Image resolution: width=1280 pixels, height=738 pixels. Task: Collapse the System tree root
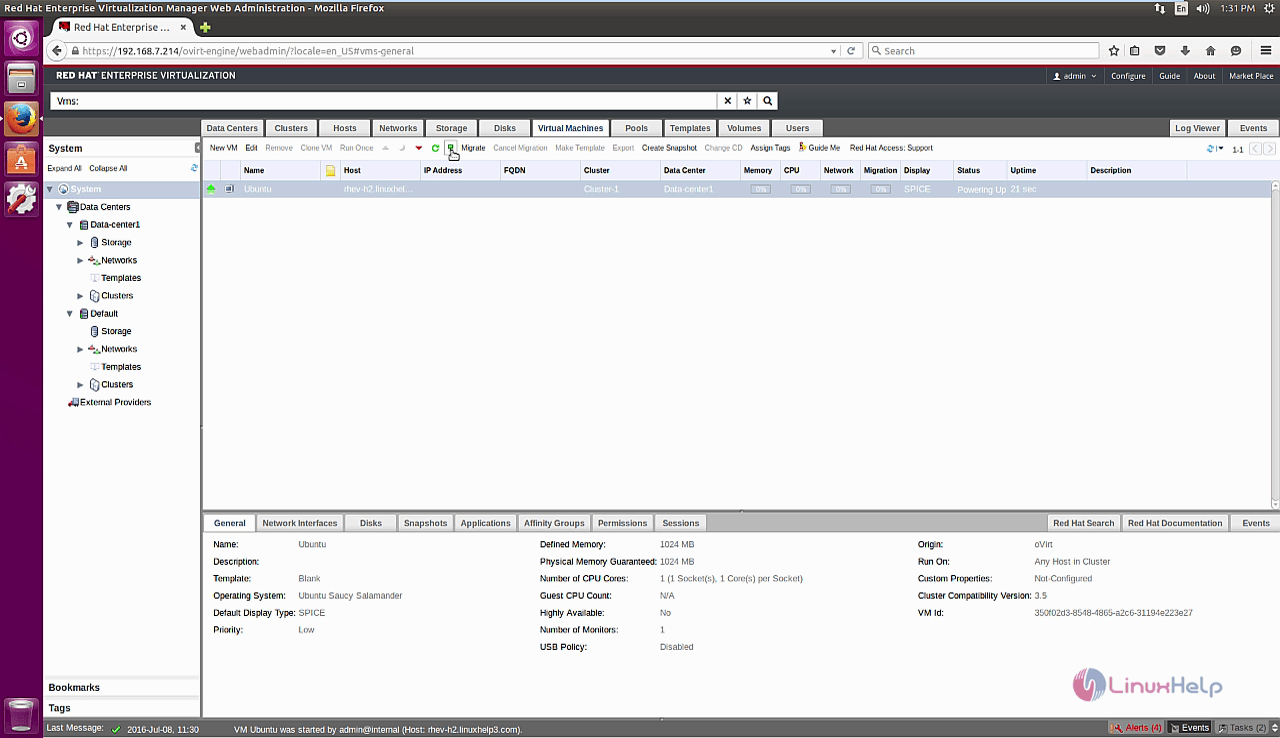(50, 189)
